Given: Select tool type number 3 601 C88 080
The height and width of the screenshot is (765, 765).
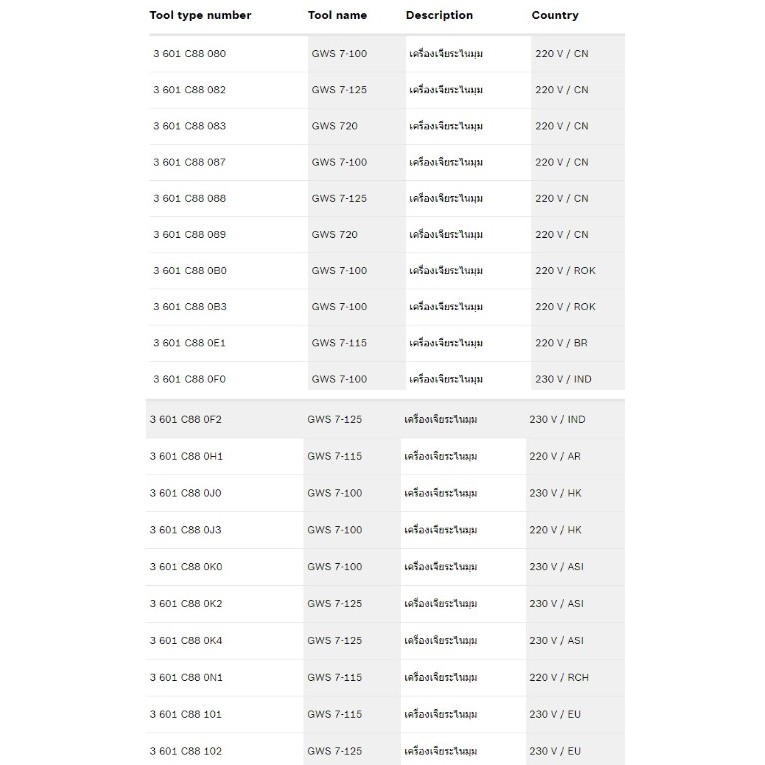Looking at the screenshot, I should tap(189, 54).
